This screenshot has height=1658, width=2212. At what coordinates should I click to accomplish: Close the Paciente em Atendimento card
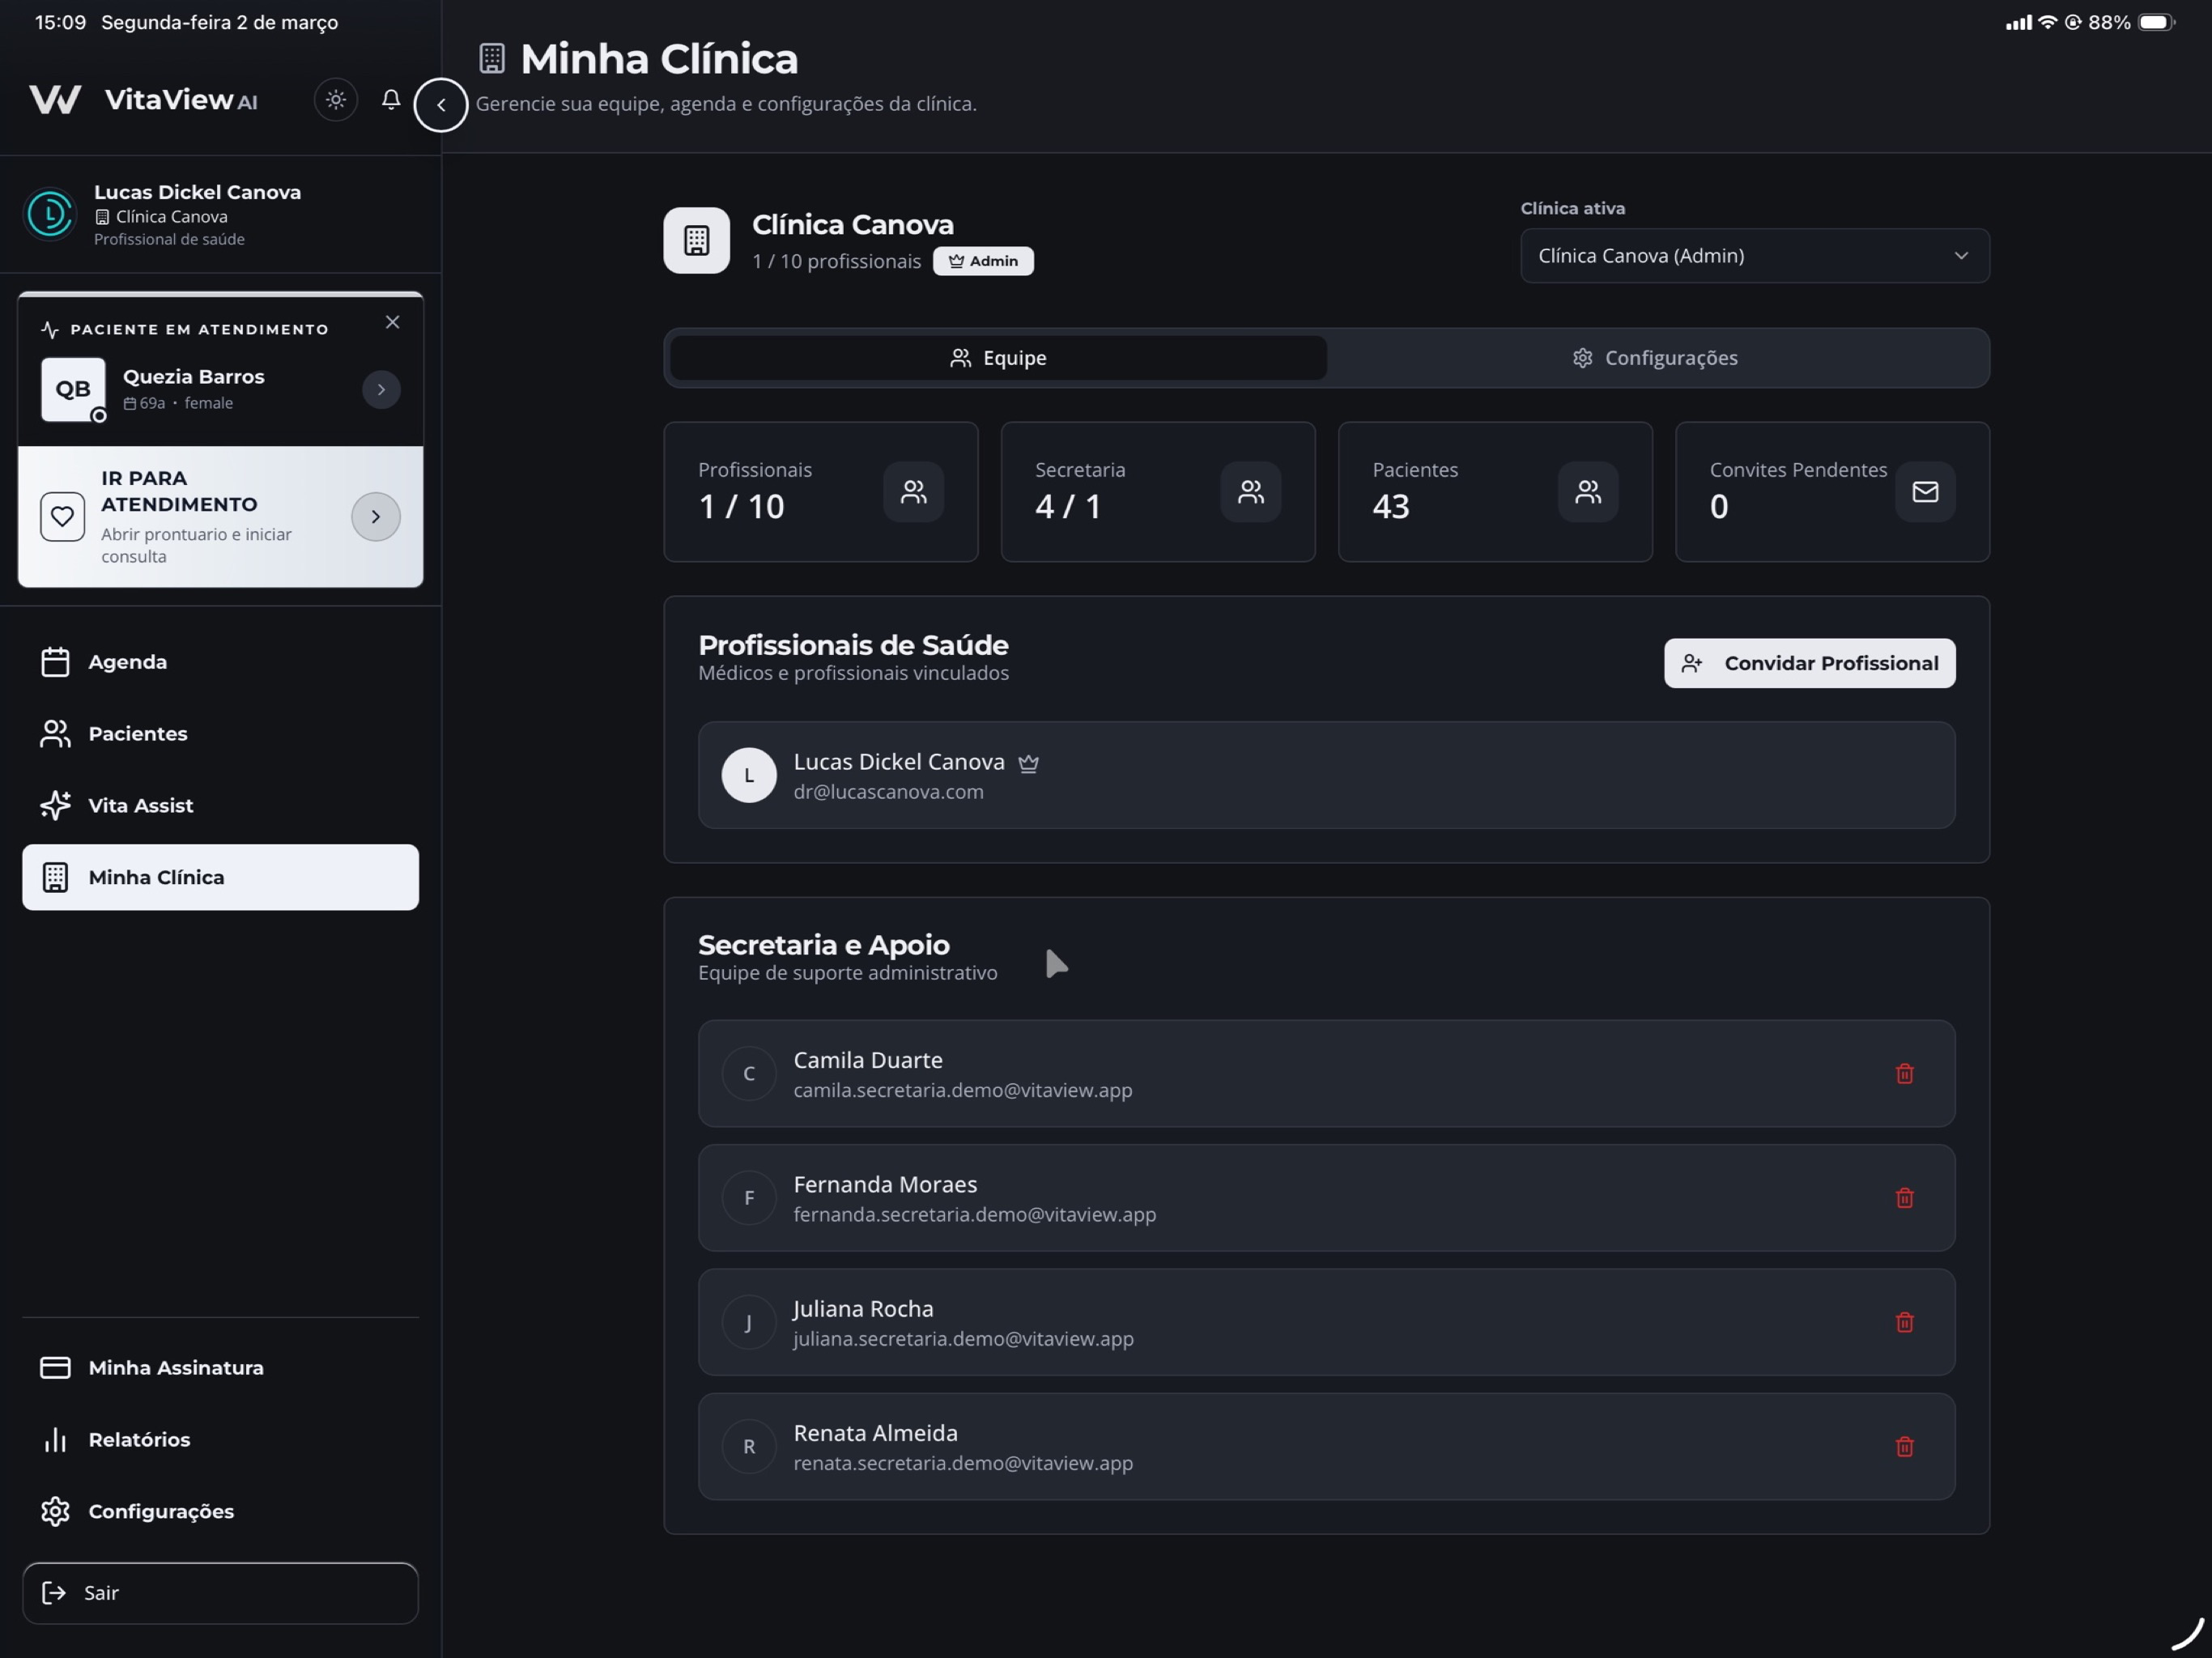coord(393,322)
